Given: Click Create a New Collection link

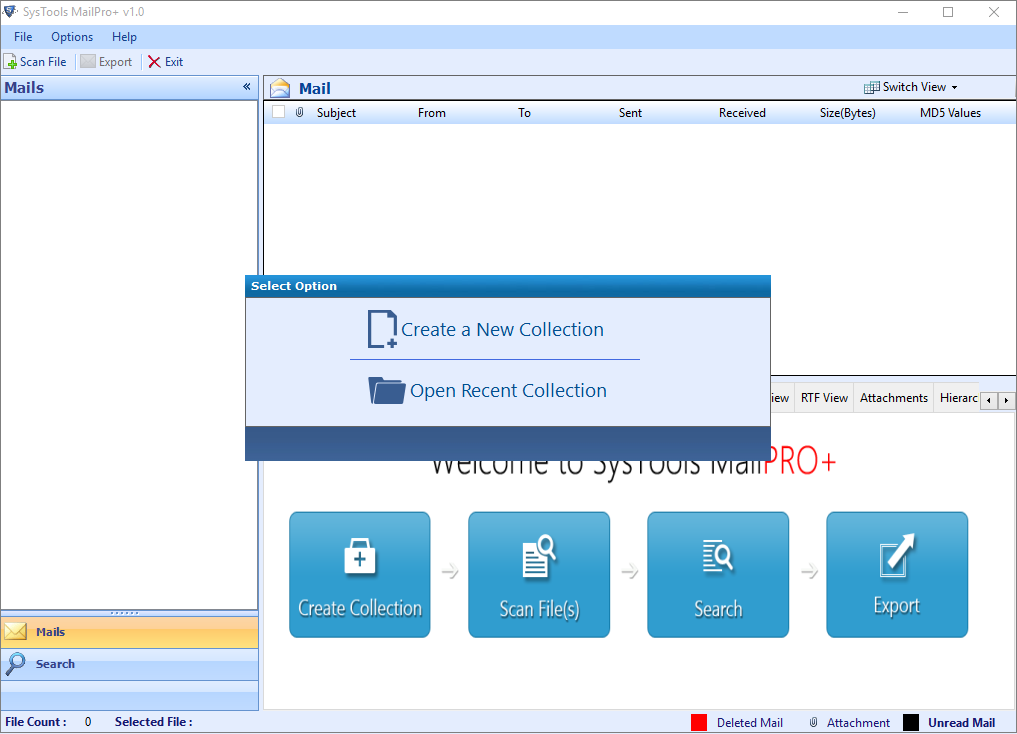Looking at the screenshot, I should tap(502, 329).
